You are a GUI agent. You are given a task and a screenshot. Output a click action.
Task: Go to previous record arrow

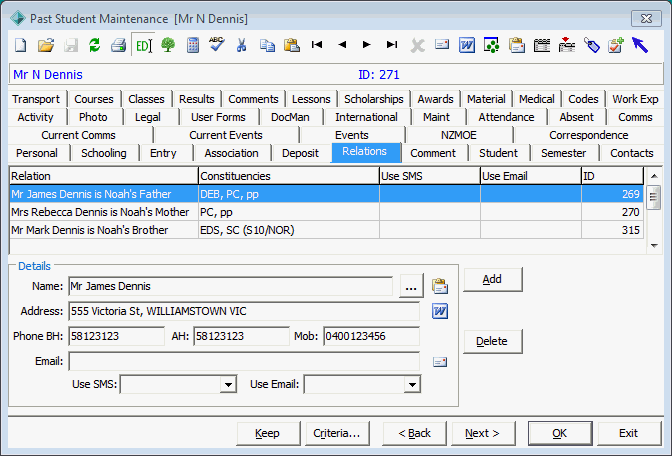pyautogui.click(x=342, y=45)
